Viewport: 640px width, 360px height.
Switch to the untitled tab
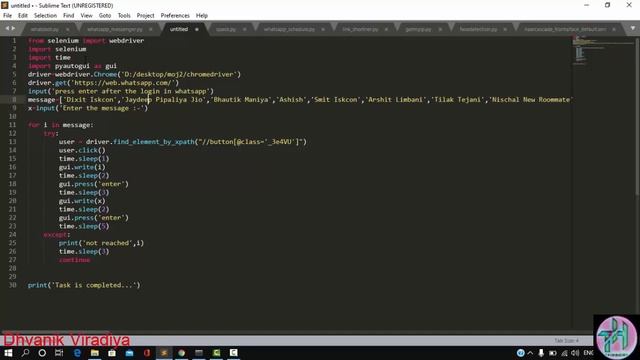[x=179, y=29]
